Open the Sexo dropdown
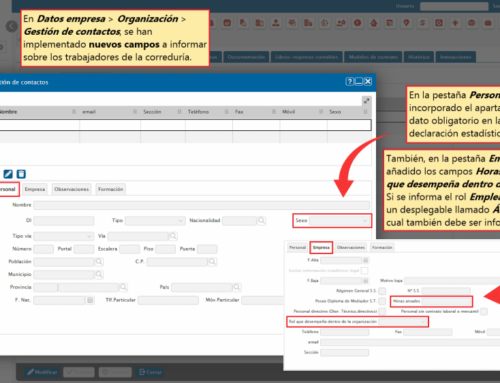 coord(339,221)
